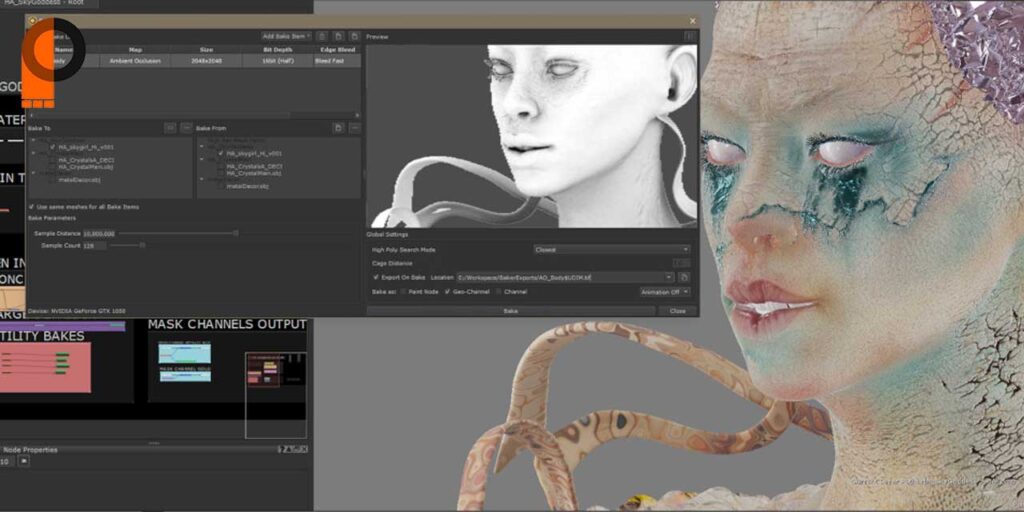Collapse the first group in Bake To tree
The width and height of the screenshot is (1024, 512).
pos(34,140)
